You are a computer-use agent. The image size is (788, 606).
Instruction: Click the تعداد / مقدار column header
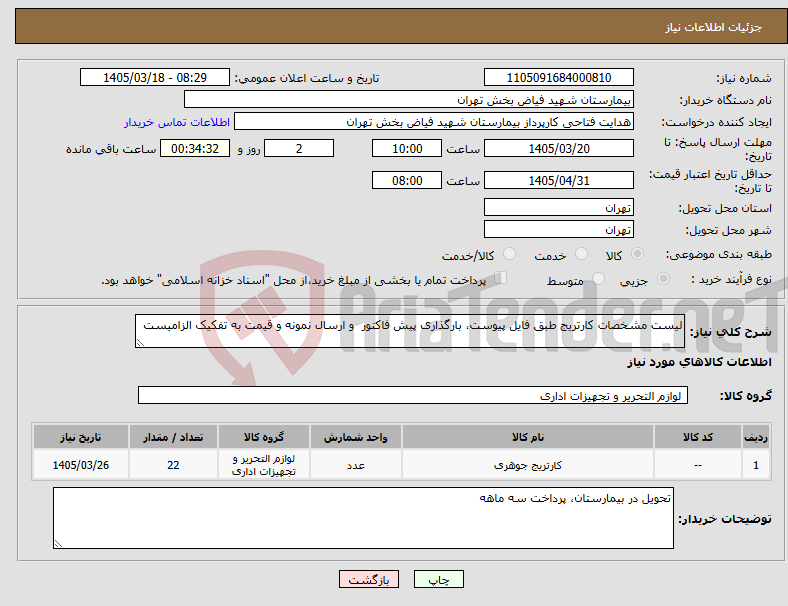(x=173, y=437)
